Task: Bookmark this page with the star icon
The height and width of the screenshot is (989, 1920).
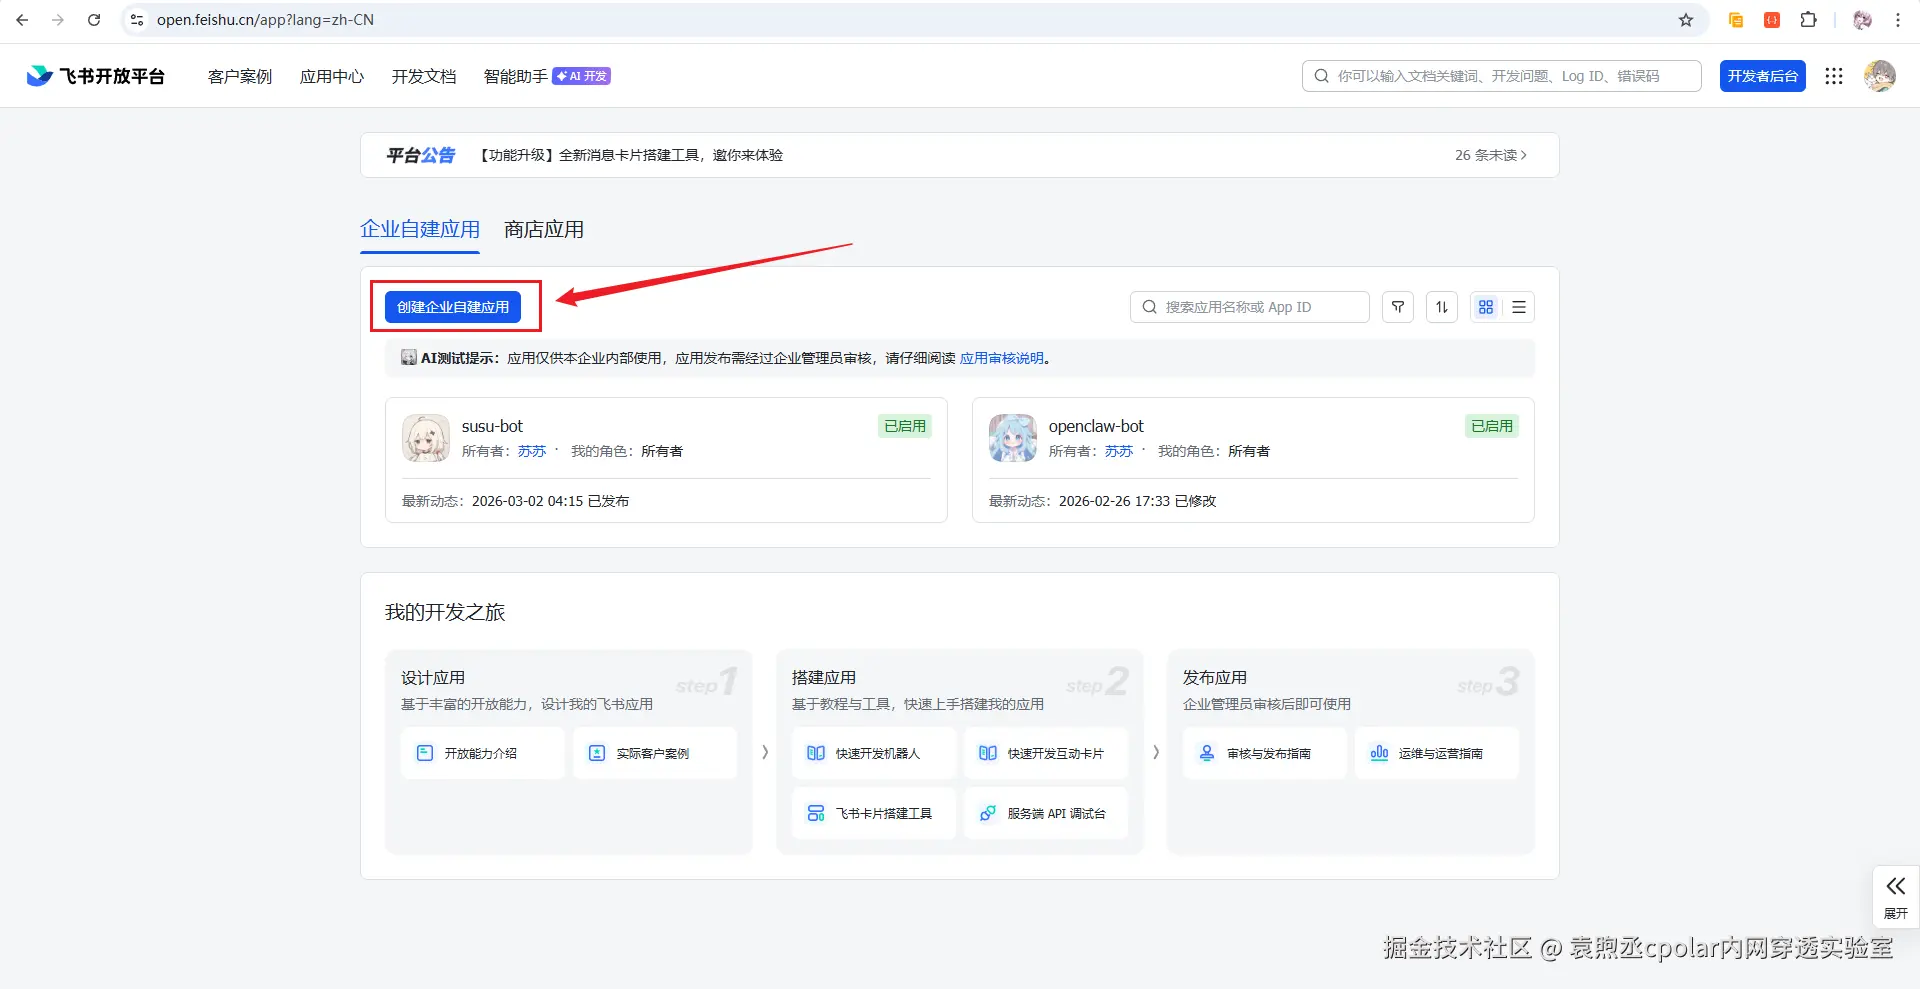Action: [x=1686, y=20]
